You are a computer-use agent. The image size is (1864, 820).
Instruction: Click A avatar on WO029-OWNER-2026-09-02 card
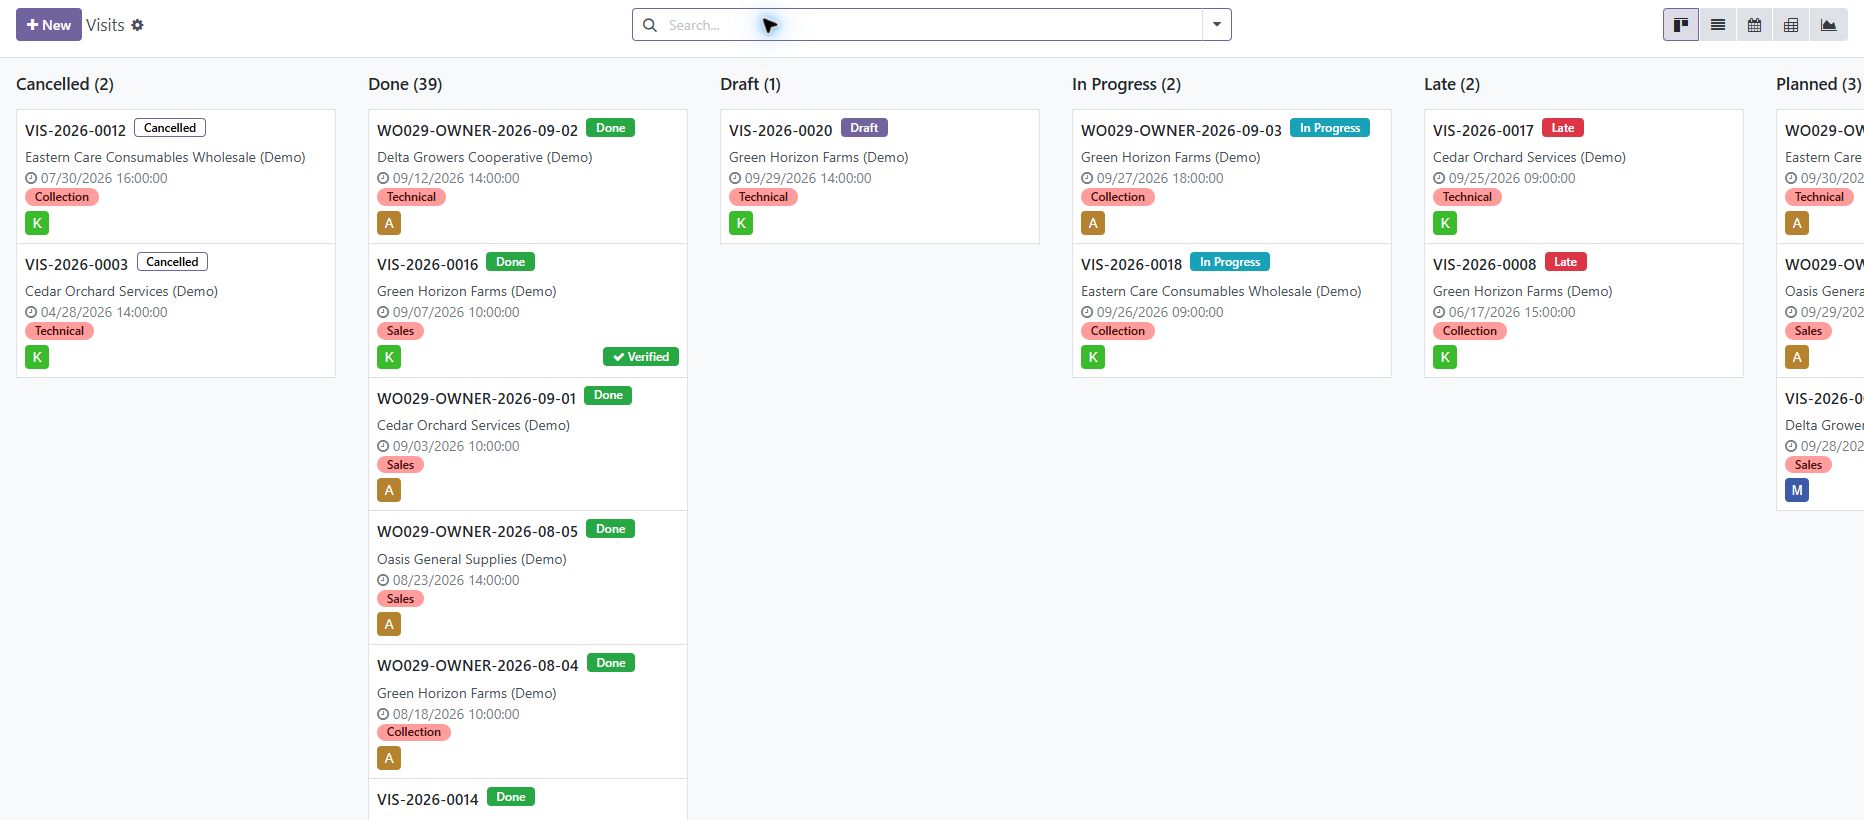pos(389,223)
